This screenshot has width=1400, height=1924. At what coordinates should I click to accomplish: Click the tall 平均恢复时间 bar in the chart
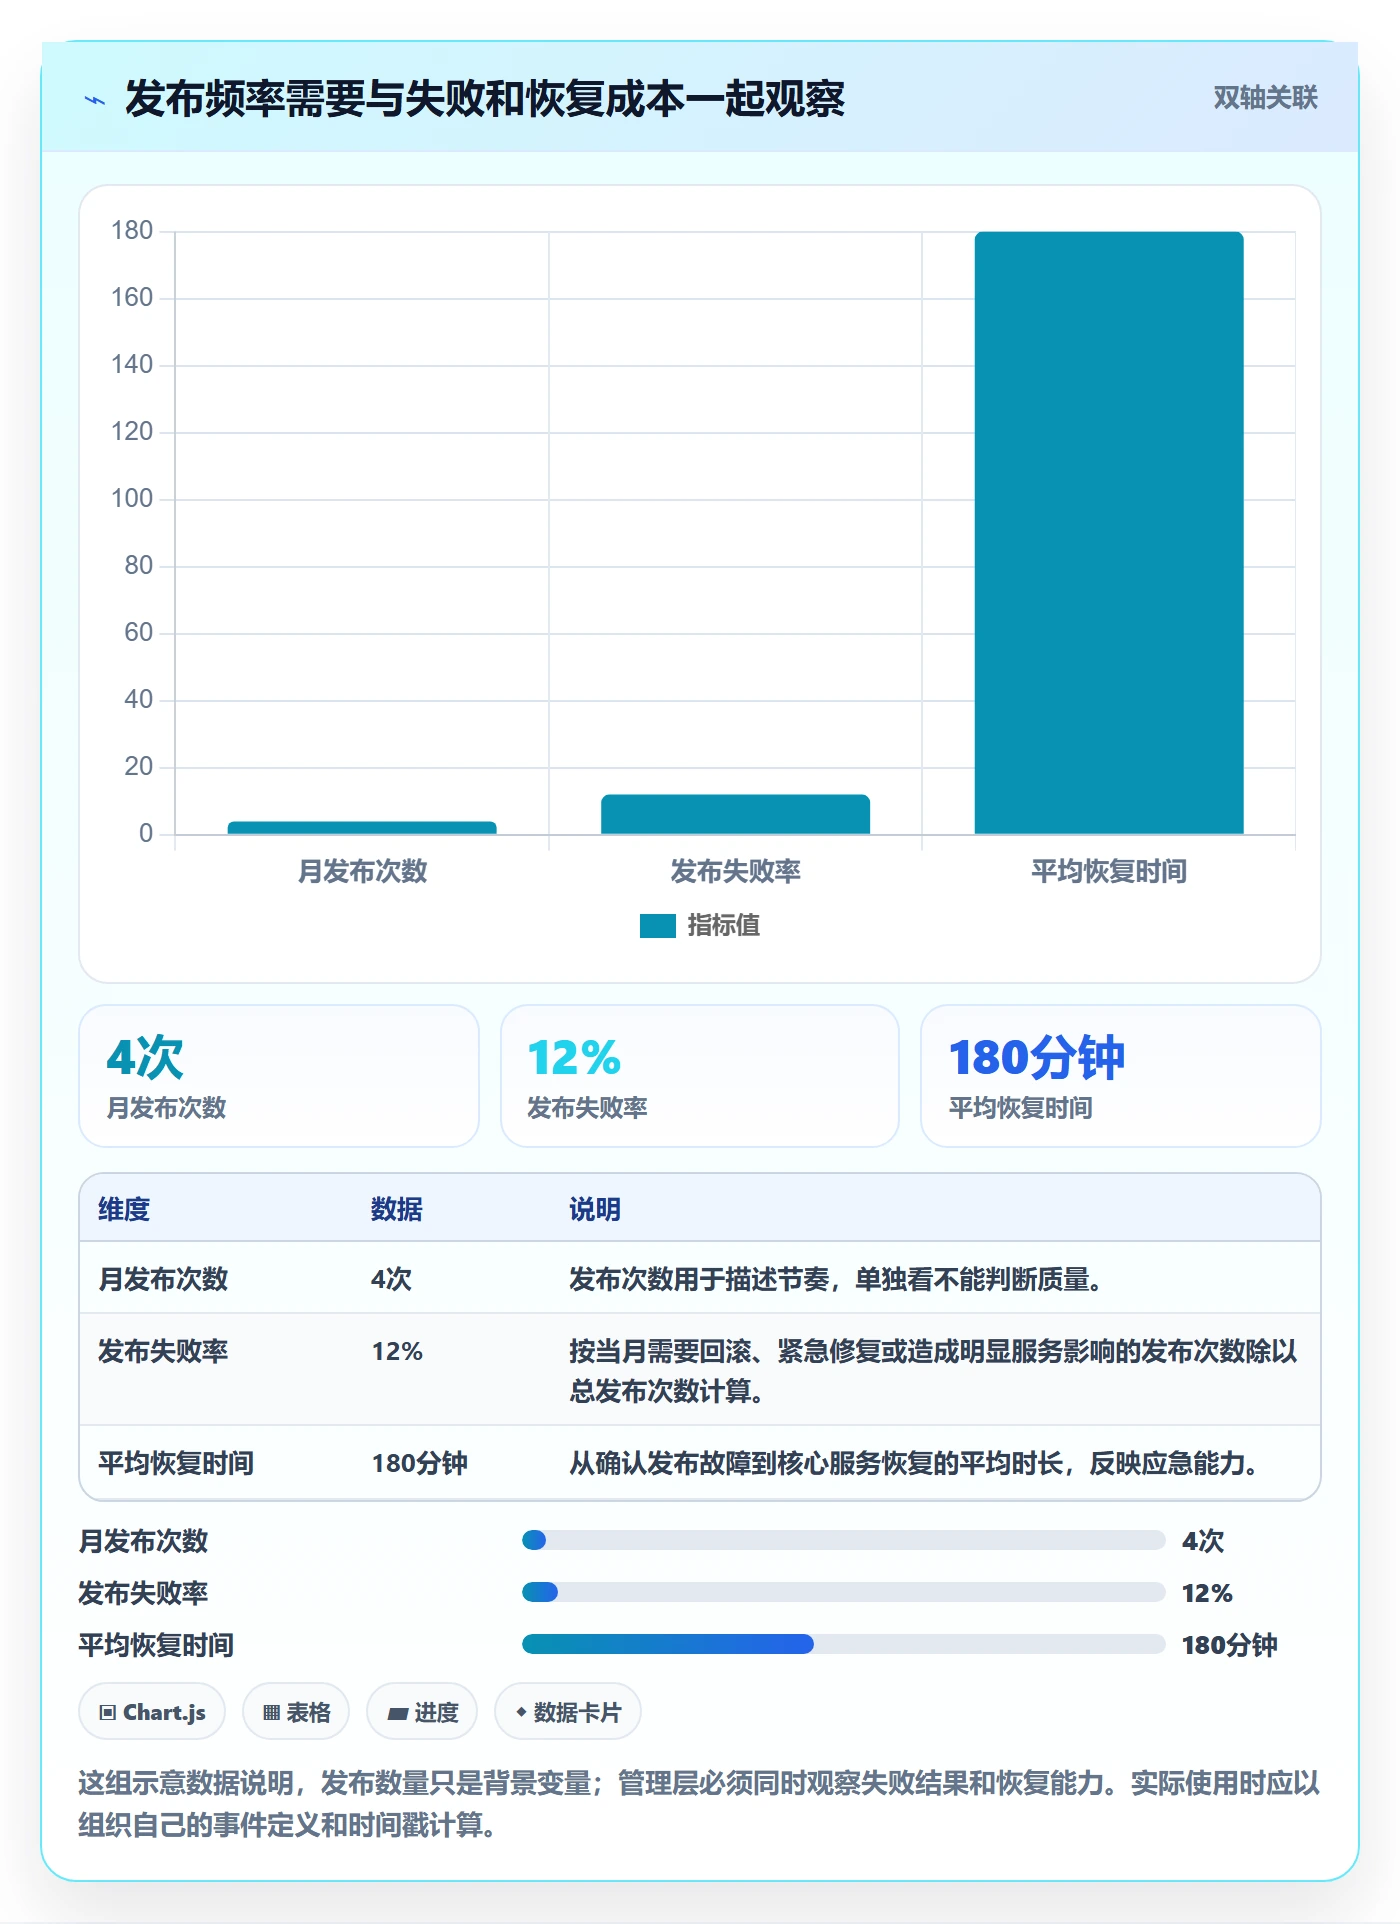point(1109,533)
